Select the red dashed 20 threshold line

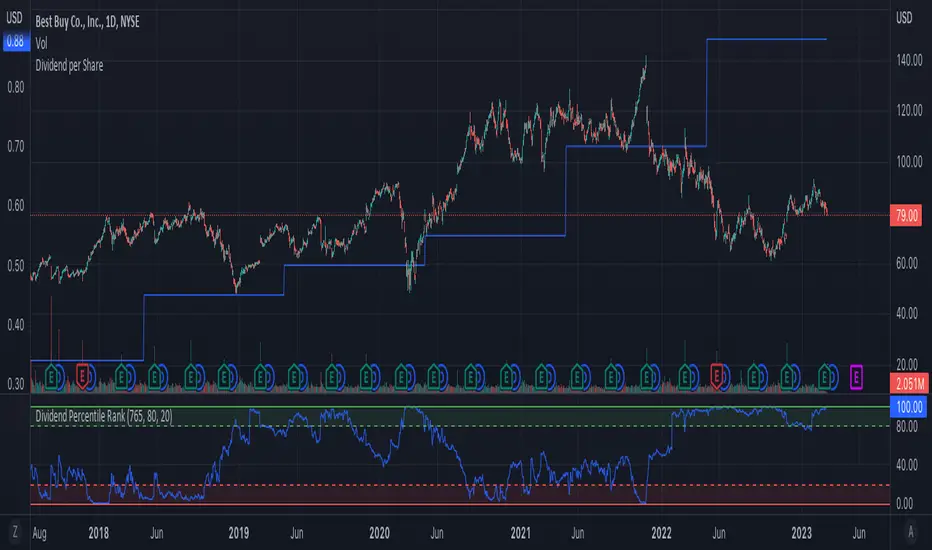pyautogui.click(x=460, y=485)
